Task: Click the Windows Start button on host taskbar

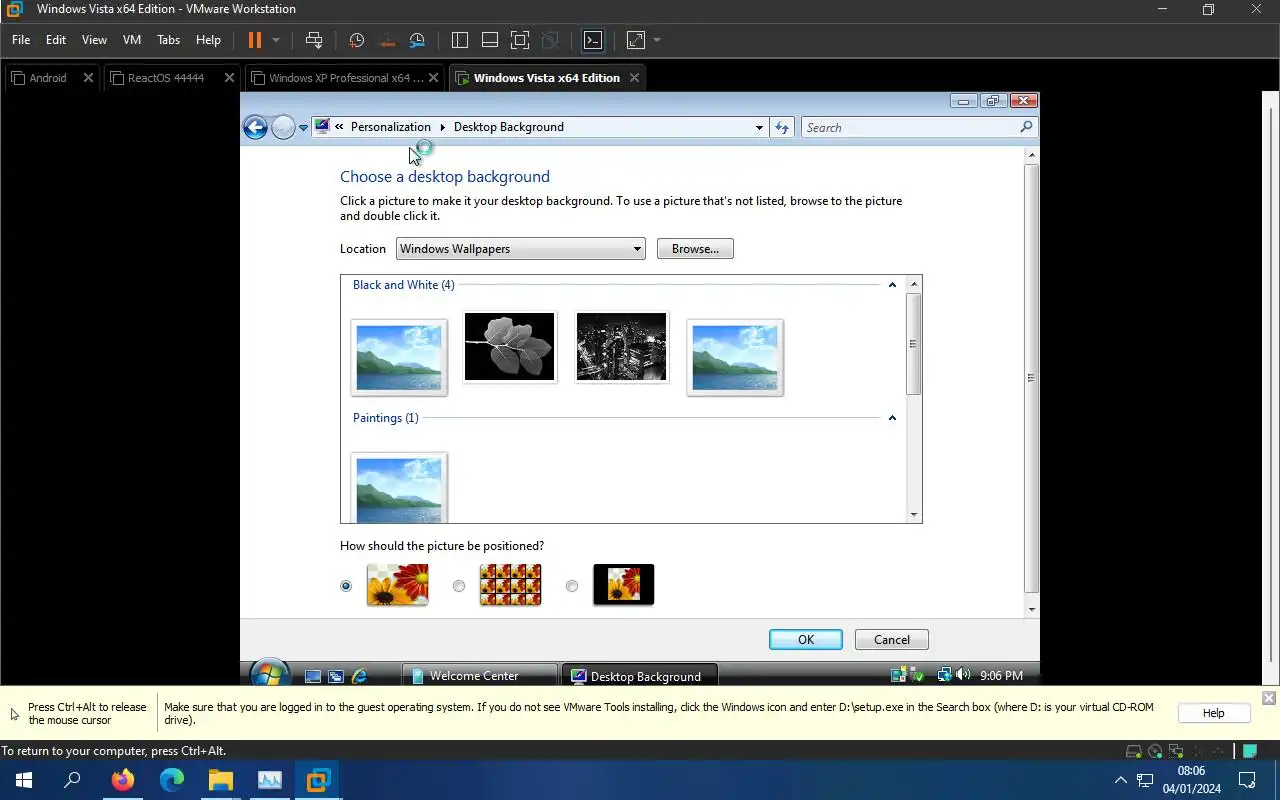Action: (x=24, y=780)
